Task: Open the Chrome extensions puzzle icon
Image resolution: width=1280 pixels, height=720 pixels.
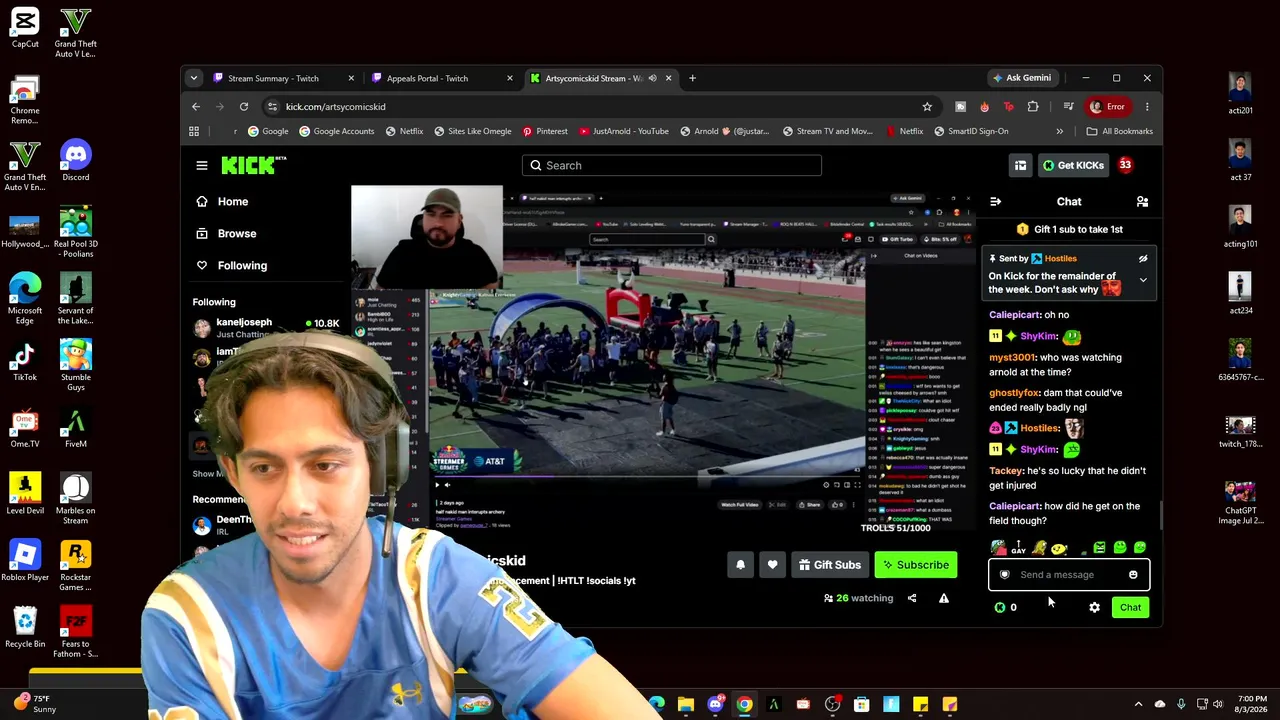Action: (1033, 107)
